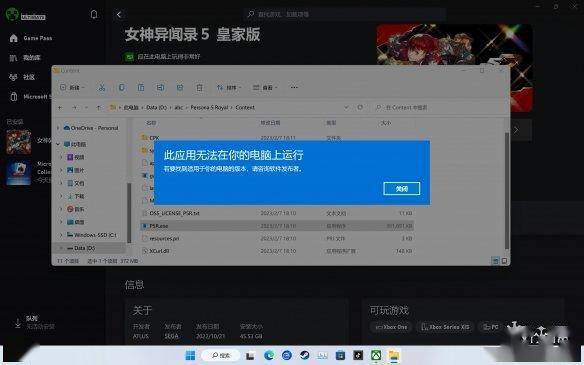Screen dimensions: 584x365
Task: Open Xbox notifications bell
Action: 94,15
